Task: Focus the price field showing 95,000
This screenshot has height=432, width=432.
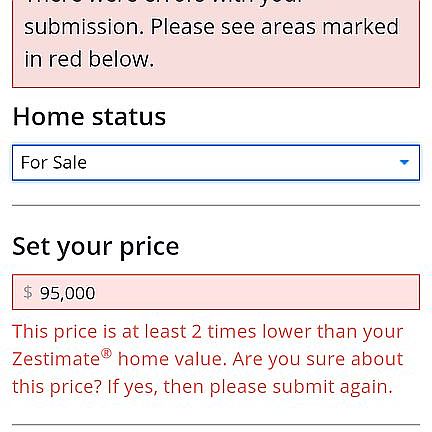Action: [x=216, y=292]
